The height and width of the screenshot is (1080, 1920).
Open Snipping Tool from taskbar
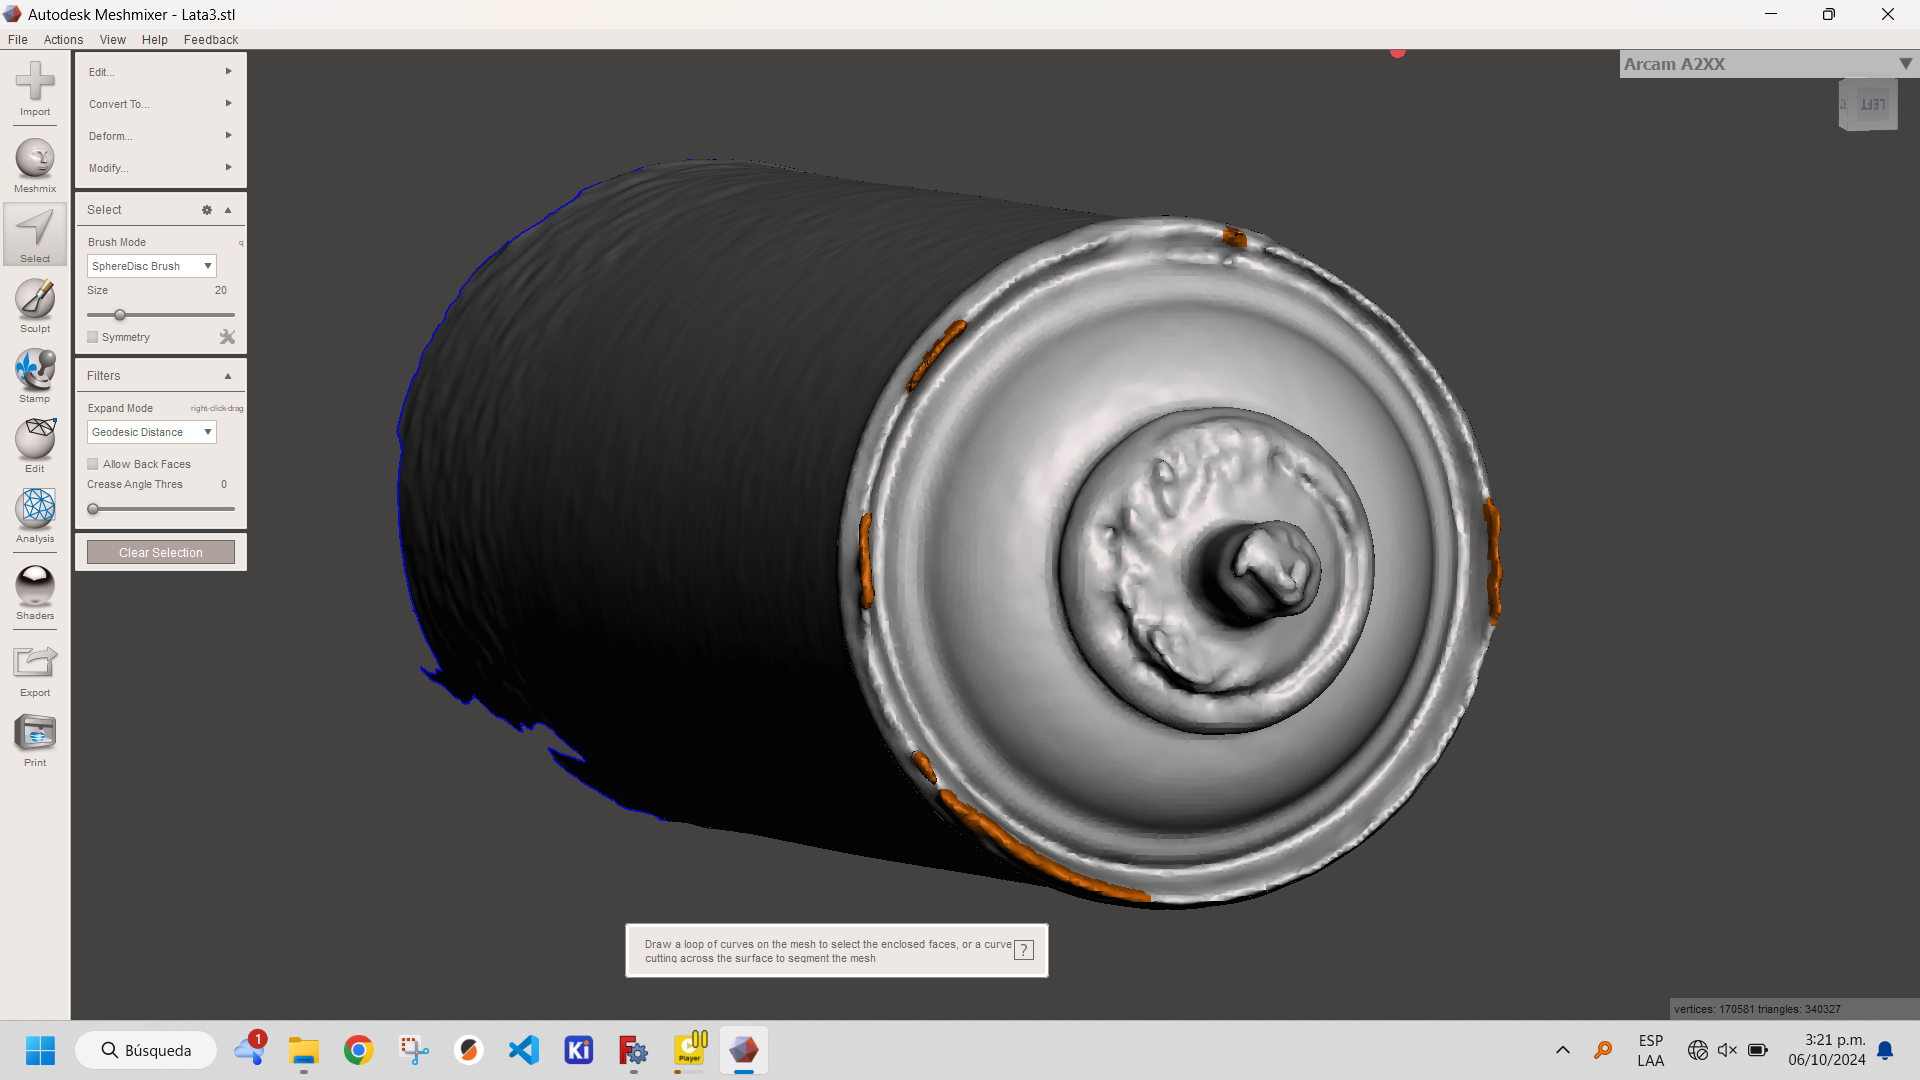coord(414,1050)
